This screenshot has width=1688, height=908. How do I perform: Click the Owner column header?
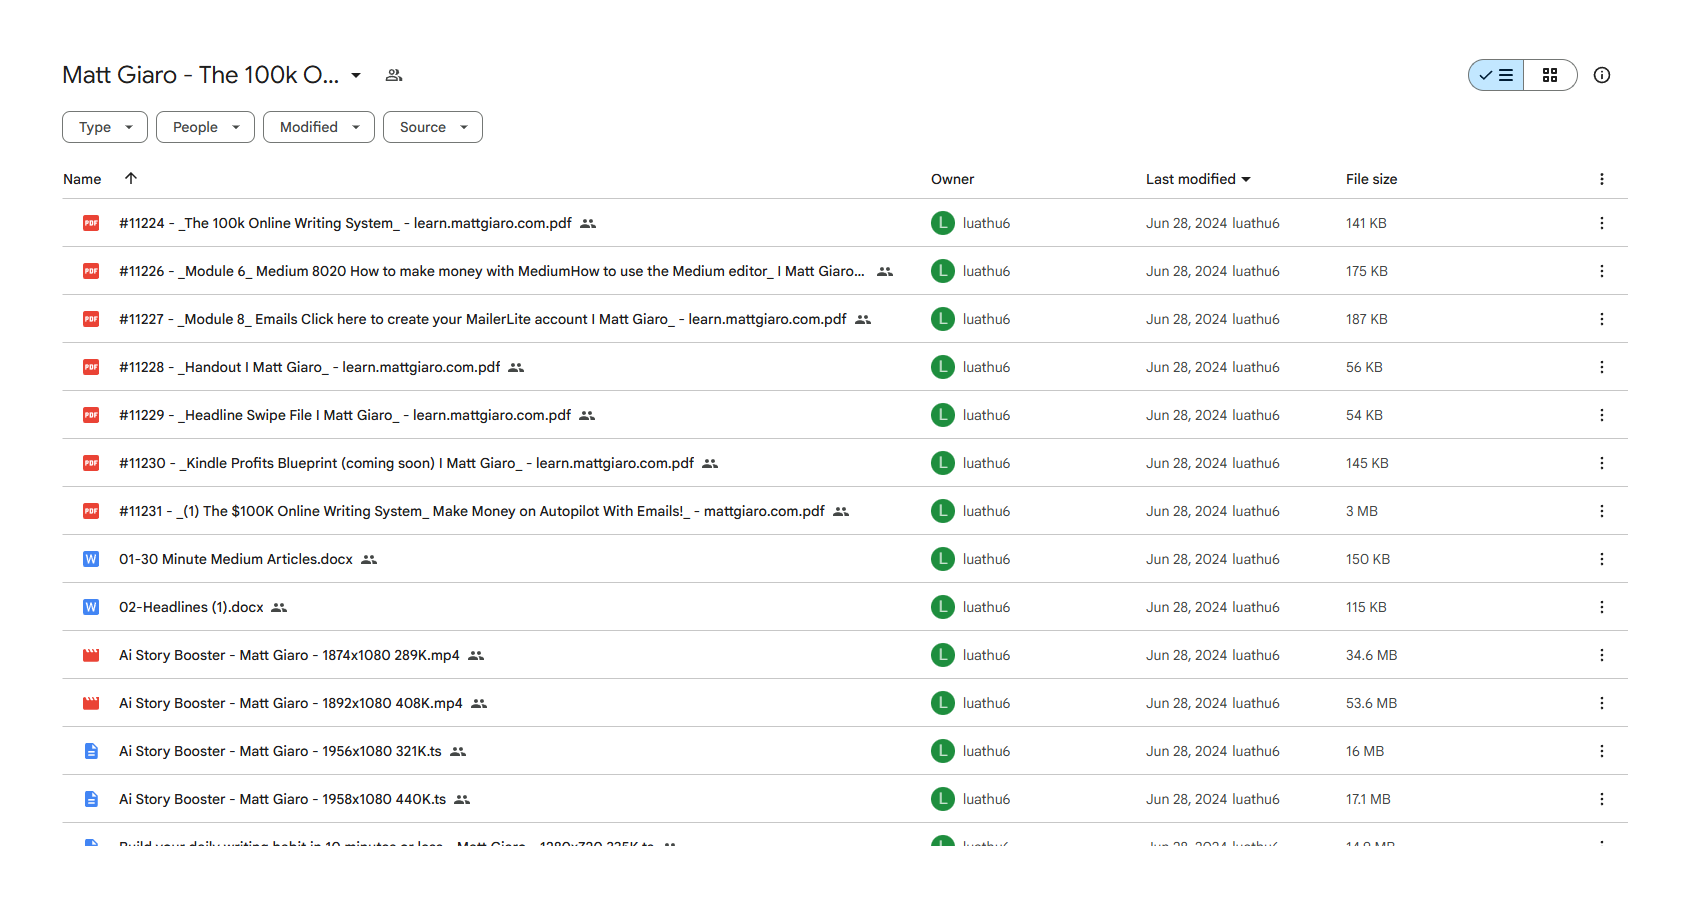(952, 179)
